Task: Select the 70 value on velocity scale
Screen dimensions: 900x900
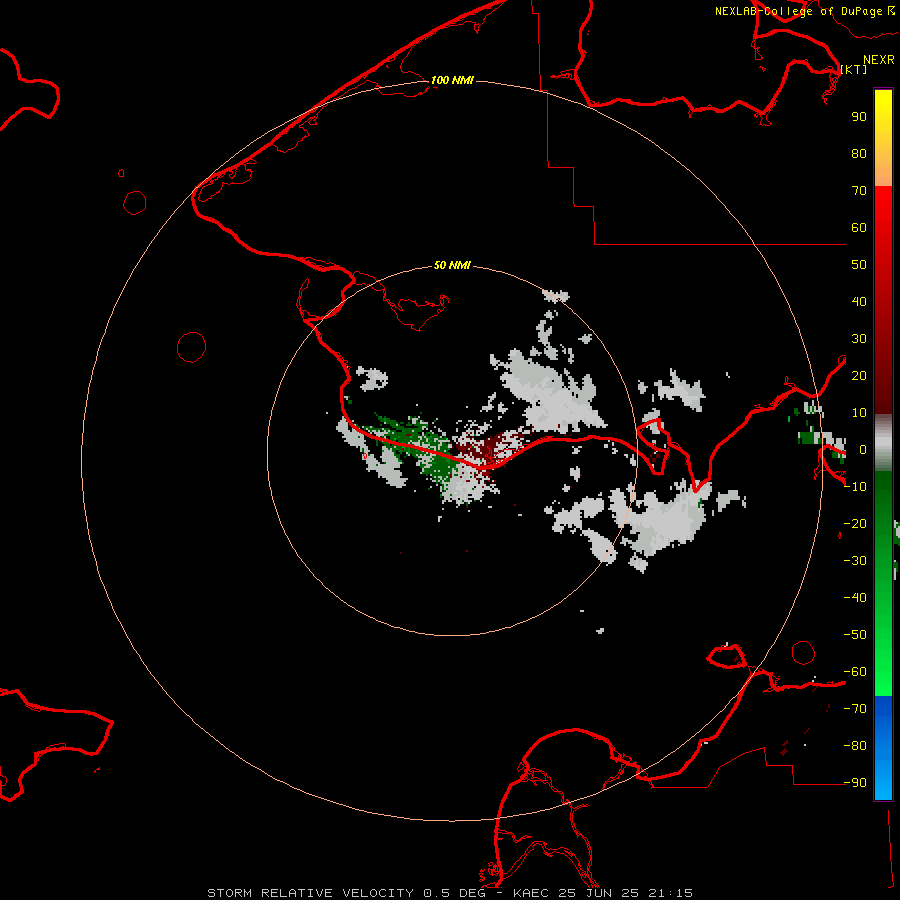Action: pos(859,191)
